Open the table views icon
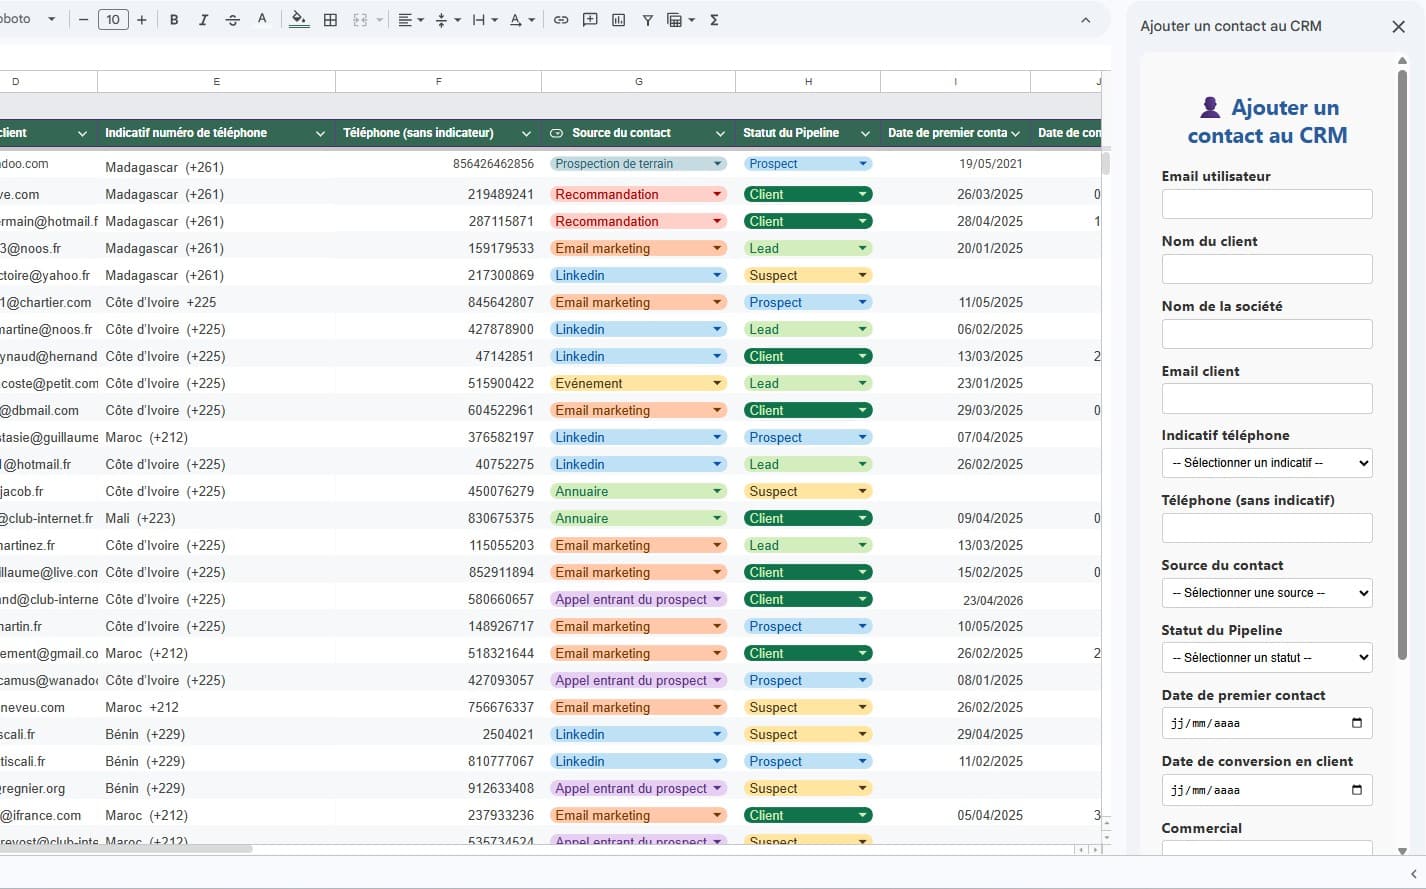This screenshot has width=1426, height=889. pos(679,20)
